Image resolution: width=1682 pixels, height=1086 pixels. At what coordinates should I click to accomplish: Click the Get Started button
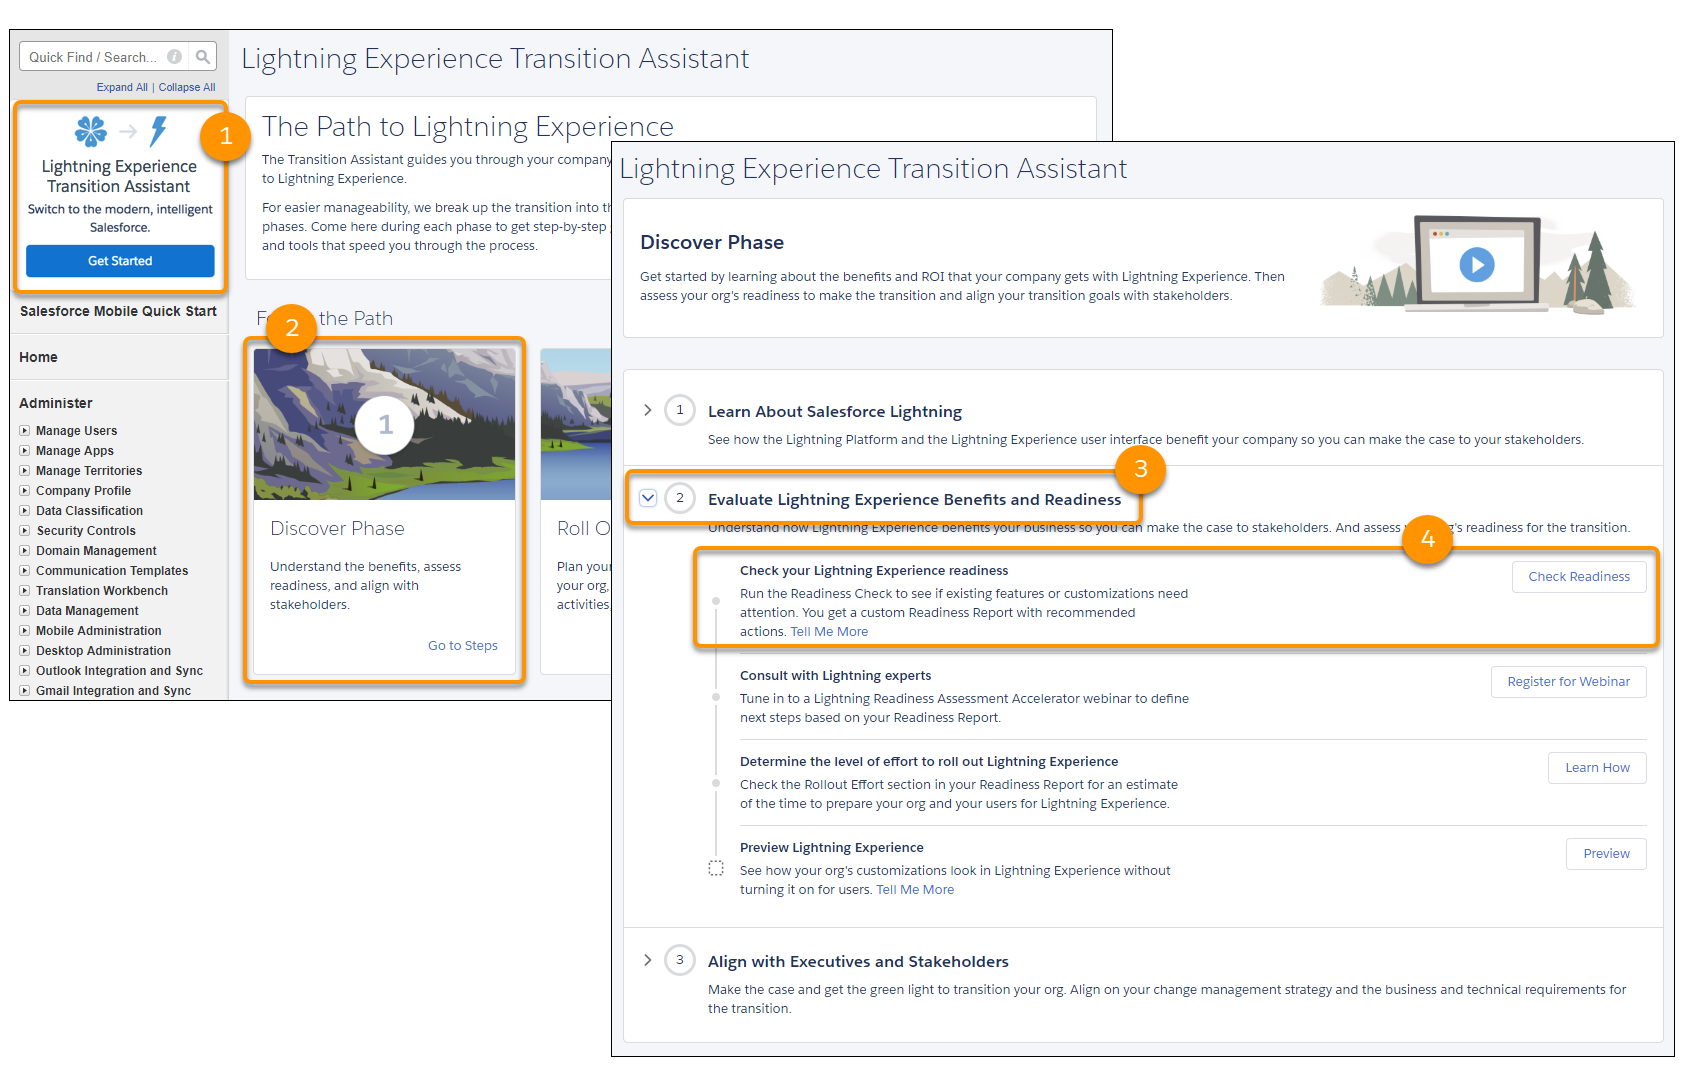point(120,261)
